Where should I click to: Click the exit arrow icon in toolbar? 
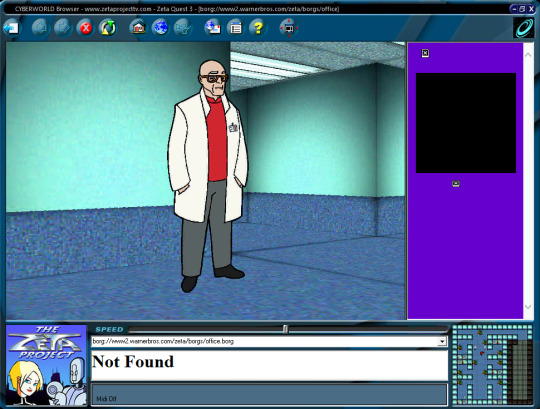[12, 28]
